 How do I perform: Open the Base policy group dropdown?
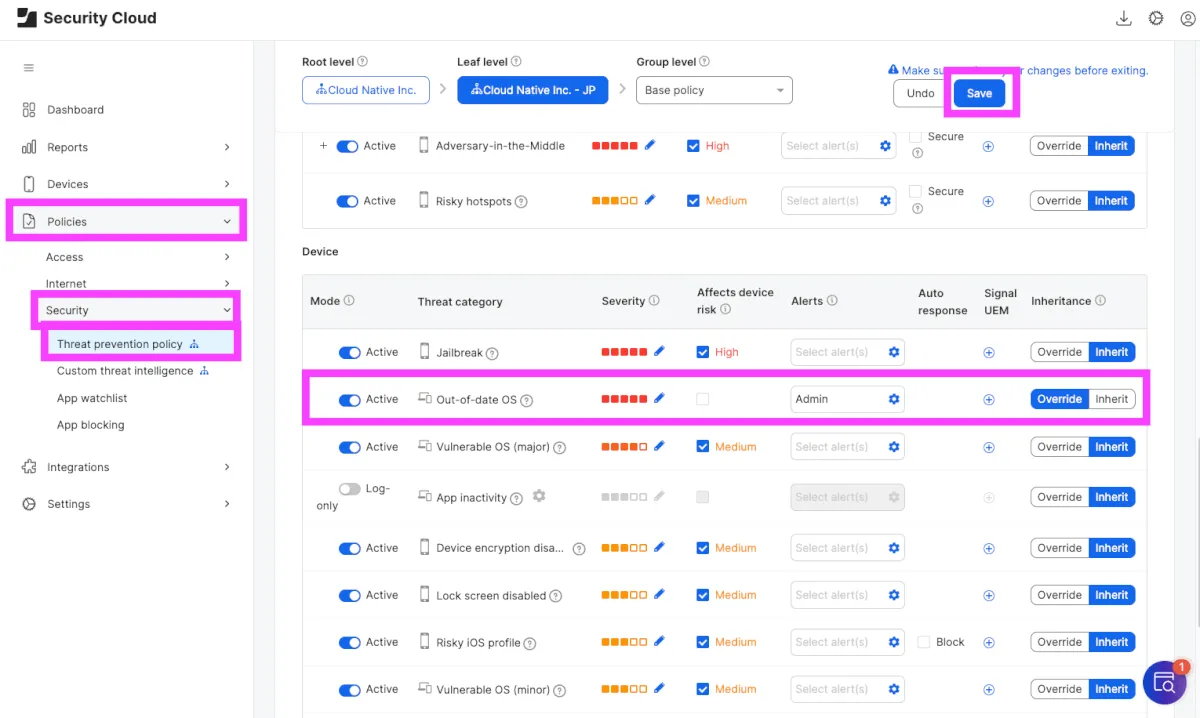coord(714,90)
